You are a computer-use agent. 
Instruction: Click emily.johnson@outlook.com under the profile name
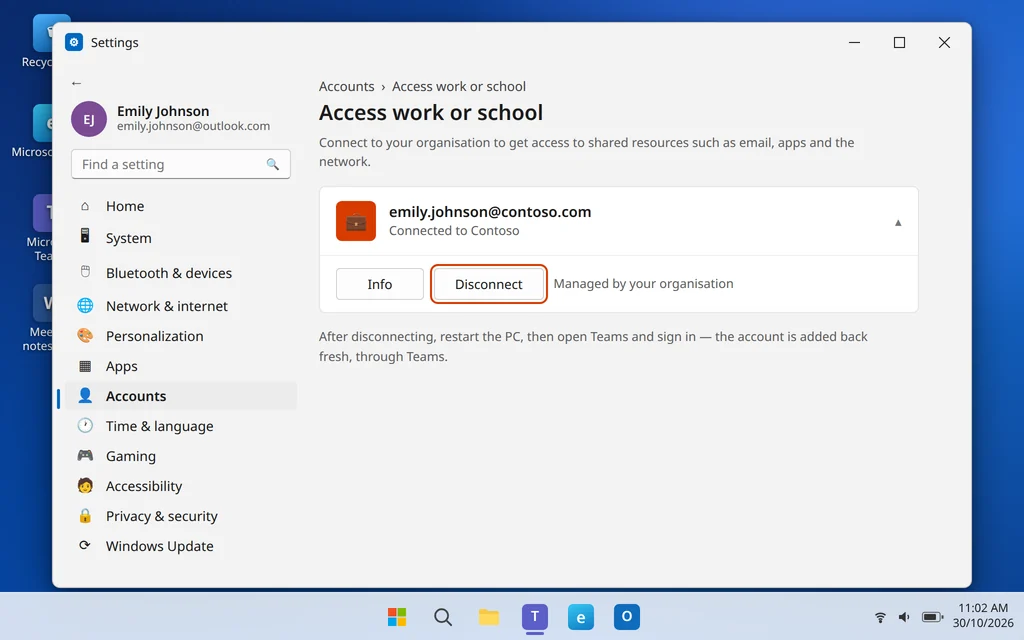point(193,126)
